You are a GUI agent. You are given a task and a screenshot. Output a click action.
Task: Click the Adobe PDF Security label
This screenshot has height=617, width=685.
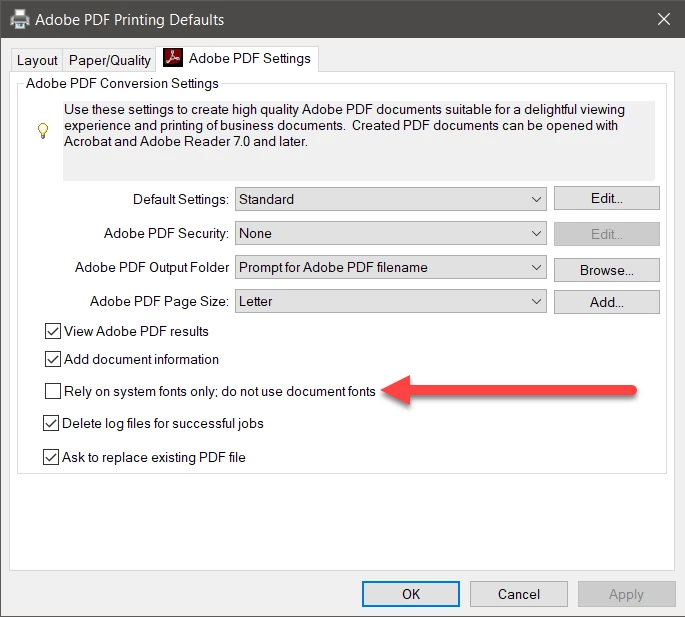(x=166, y=233)
